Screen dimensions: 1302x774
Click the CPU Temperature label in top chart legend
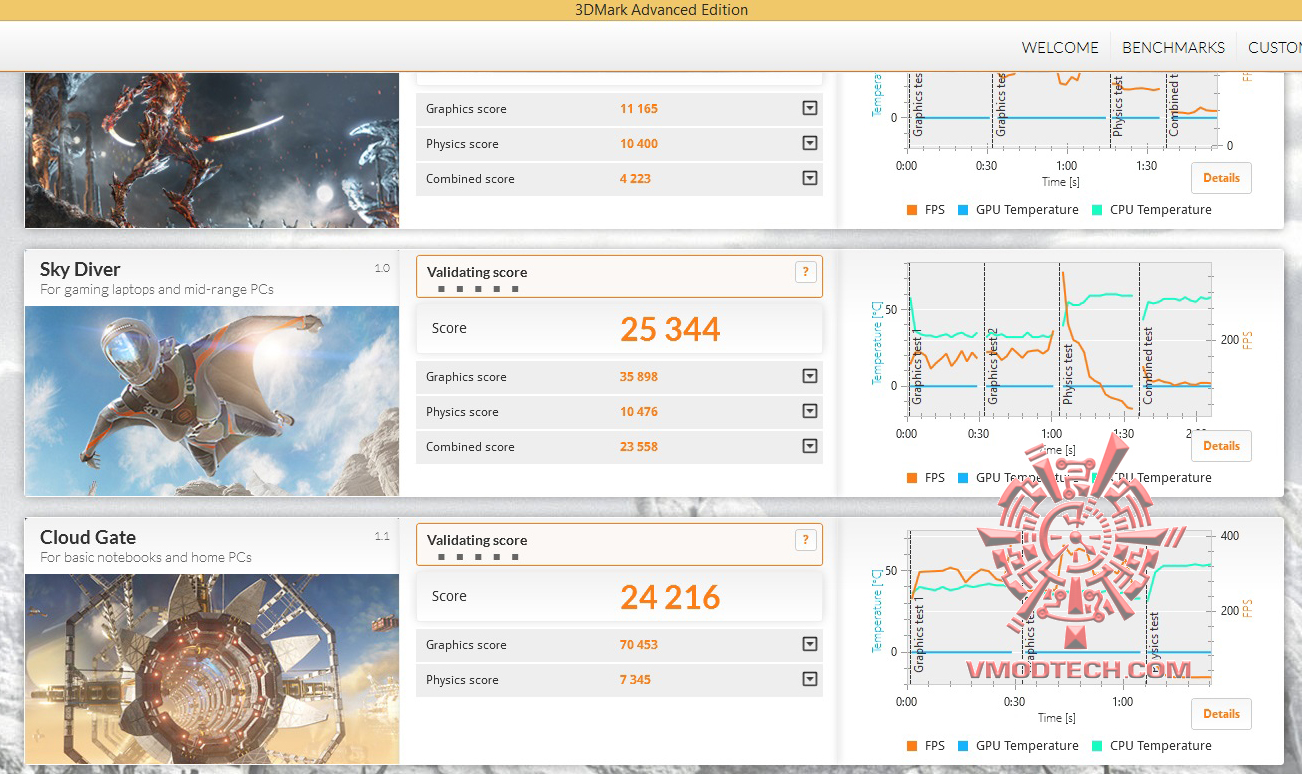(x=1160, y=210)
